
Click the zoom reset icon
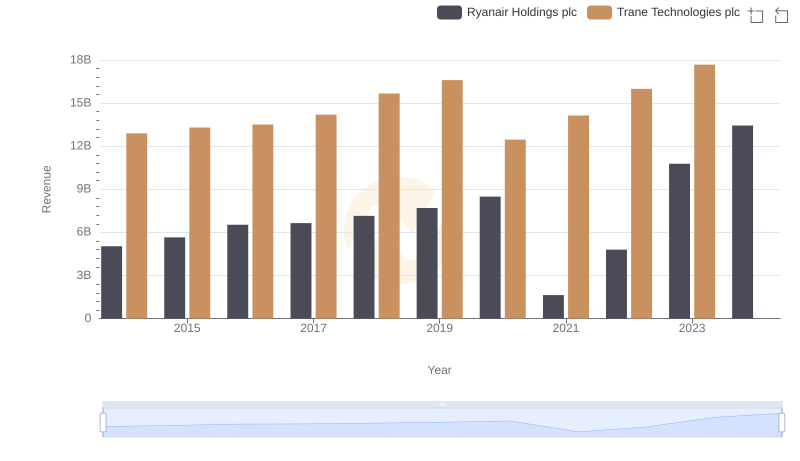781,15
